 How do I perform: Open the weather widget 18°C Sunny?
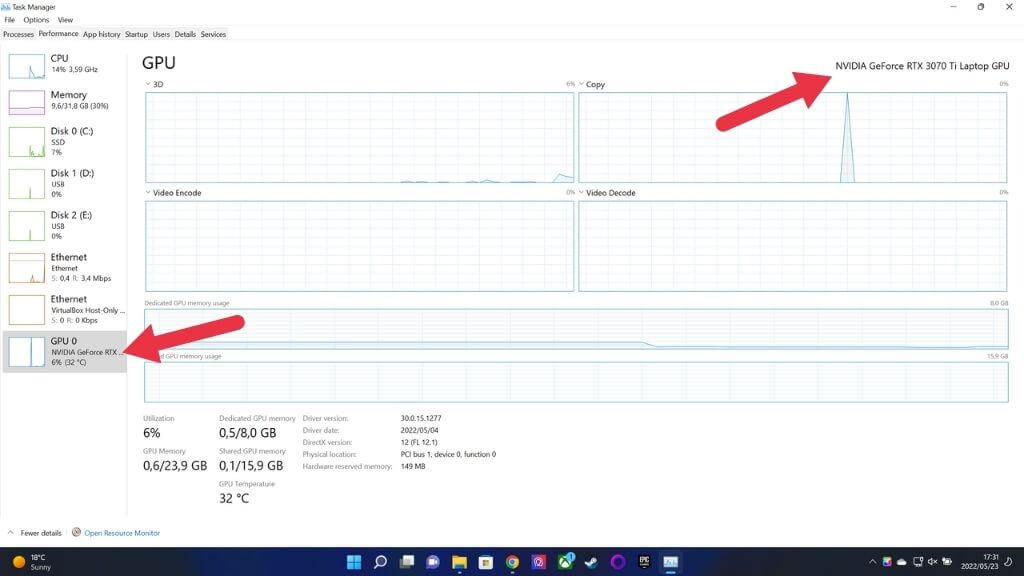coord(31,562)
